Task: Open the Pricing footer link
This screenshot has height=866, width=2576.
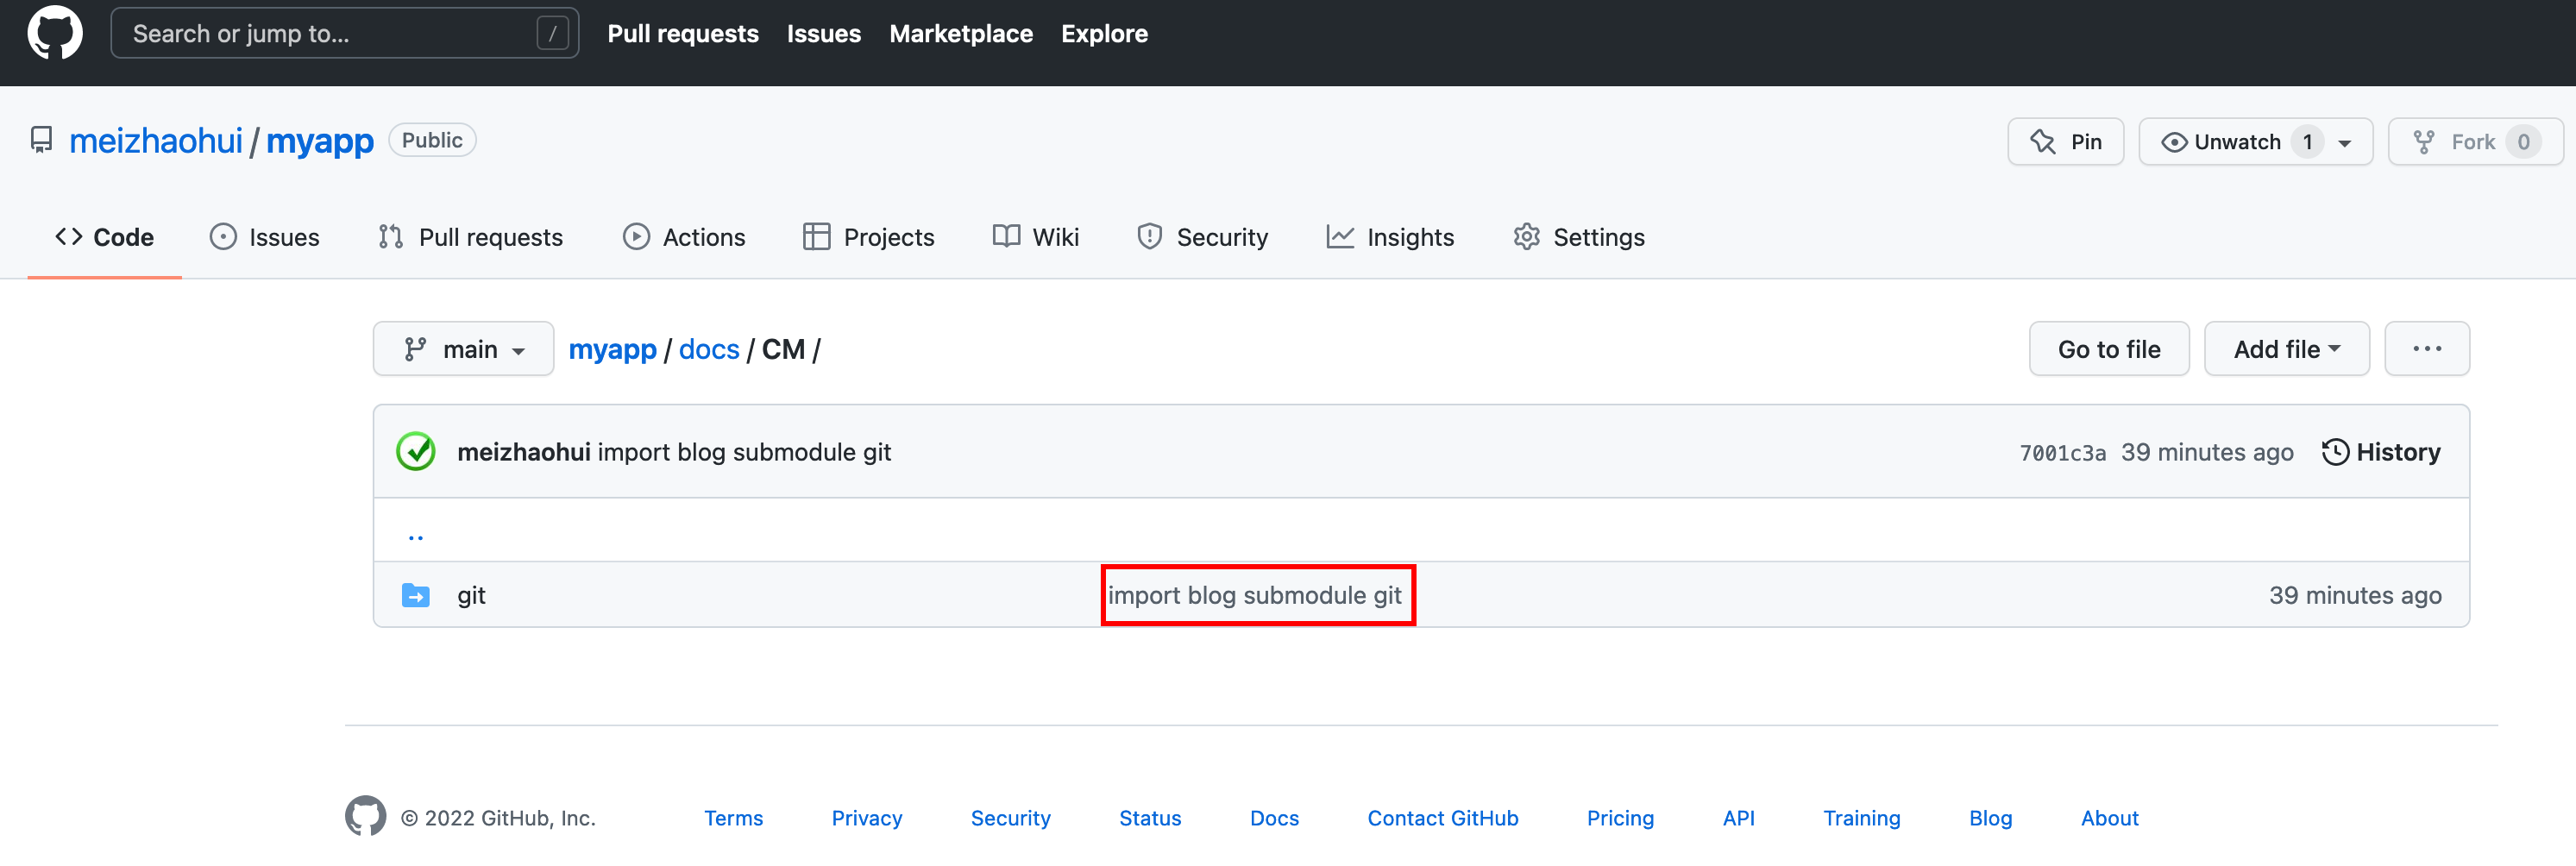Action: (x=1620, y=818)
